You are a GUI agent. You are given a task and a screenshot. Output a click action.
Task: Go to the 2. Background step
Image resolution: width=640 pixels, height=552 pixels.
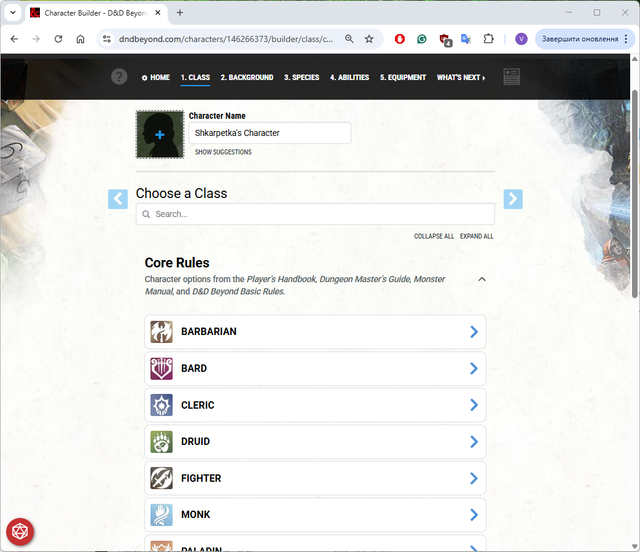[x=246, y=78]
